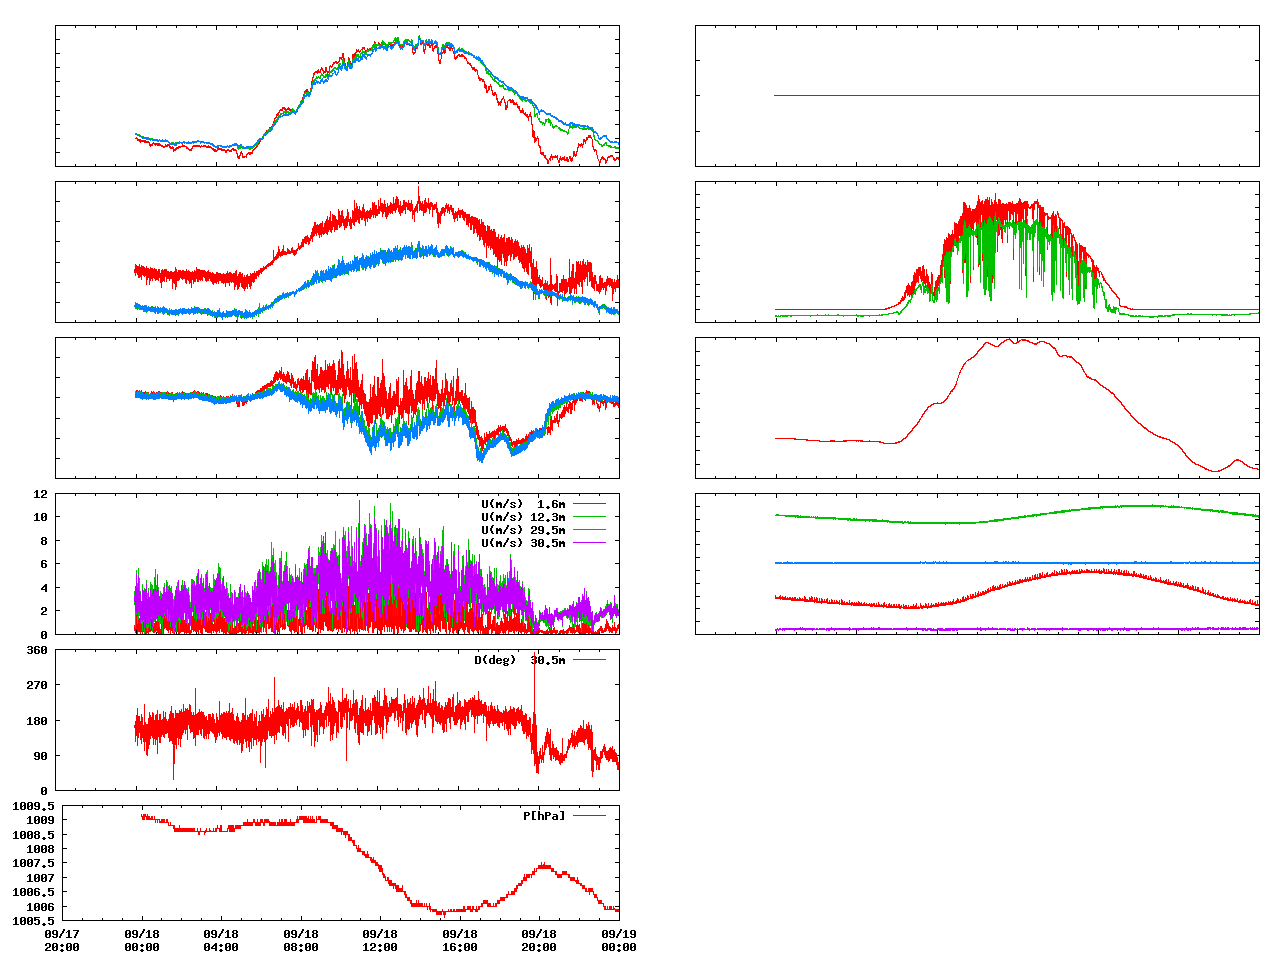Click the U(m/s) 12.3m legend label
This screenshot has height=960, width=1280.
tap(523, 517)
